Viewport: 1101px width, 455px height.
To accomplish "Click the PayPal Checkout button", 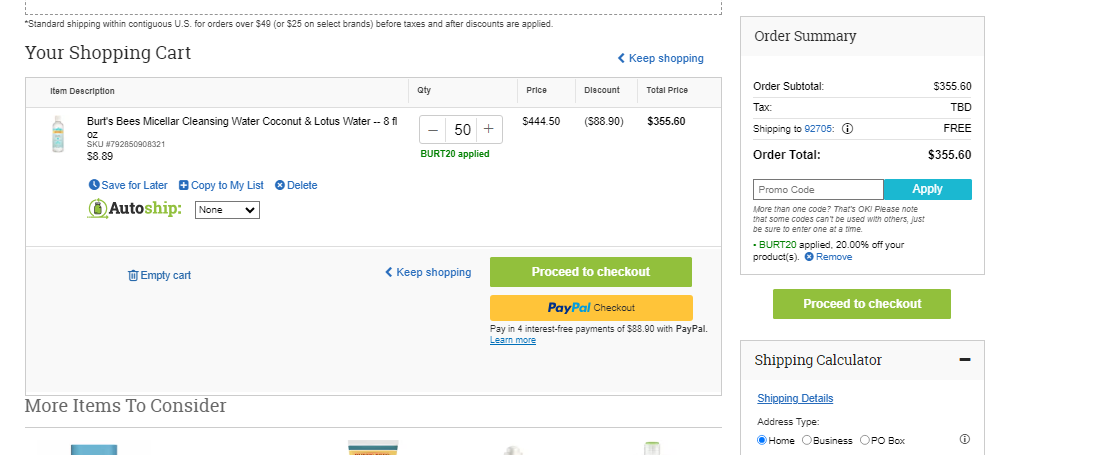I will click(x=591, y=308).
